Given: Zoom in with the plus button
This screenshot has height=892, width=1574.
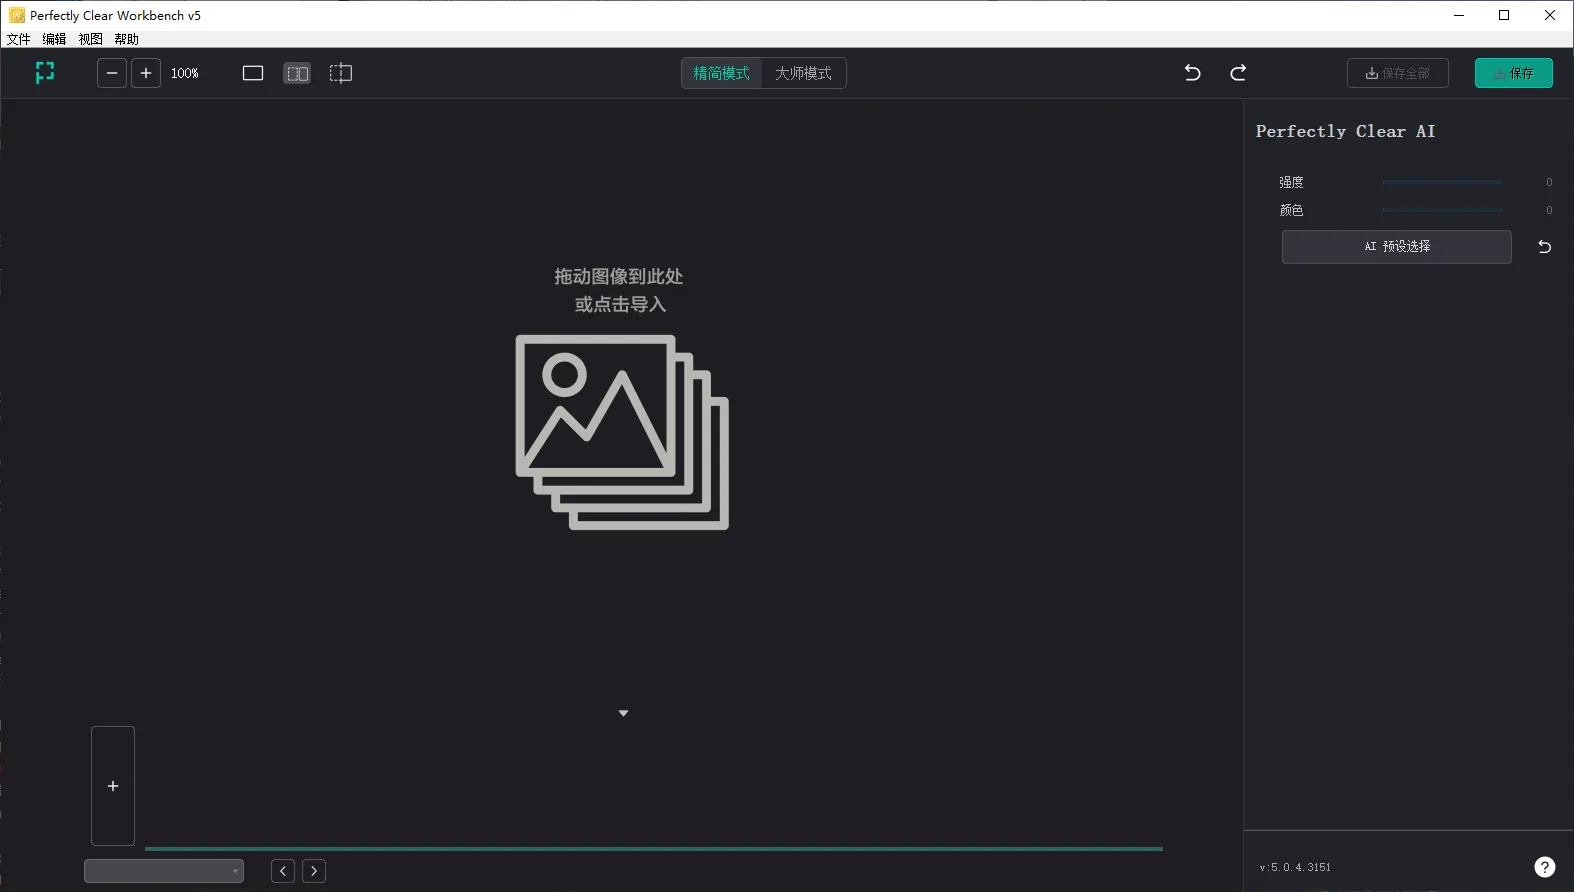Looking at the screenshot, I should pos(146,73).
